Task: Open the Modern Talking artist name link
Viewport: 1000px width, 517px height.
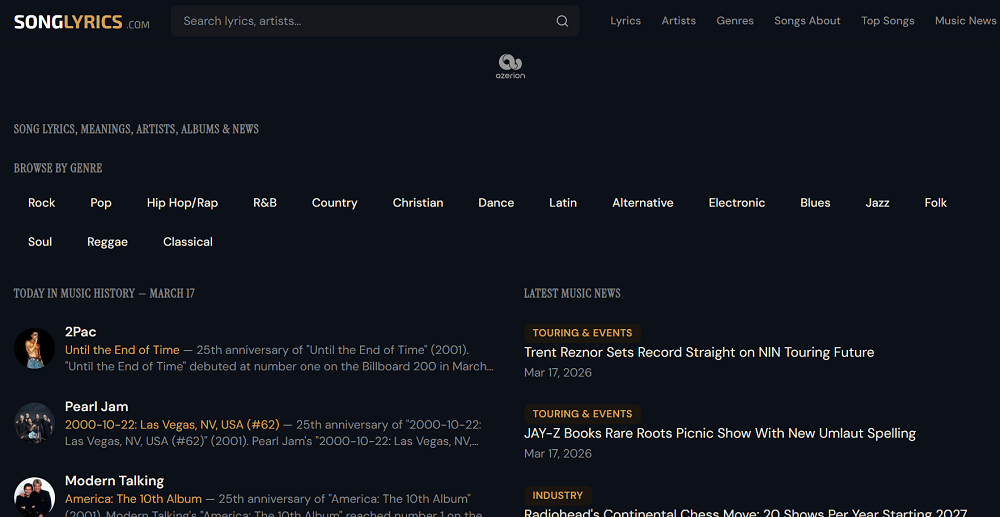Action: point(114,481)
